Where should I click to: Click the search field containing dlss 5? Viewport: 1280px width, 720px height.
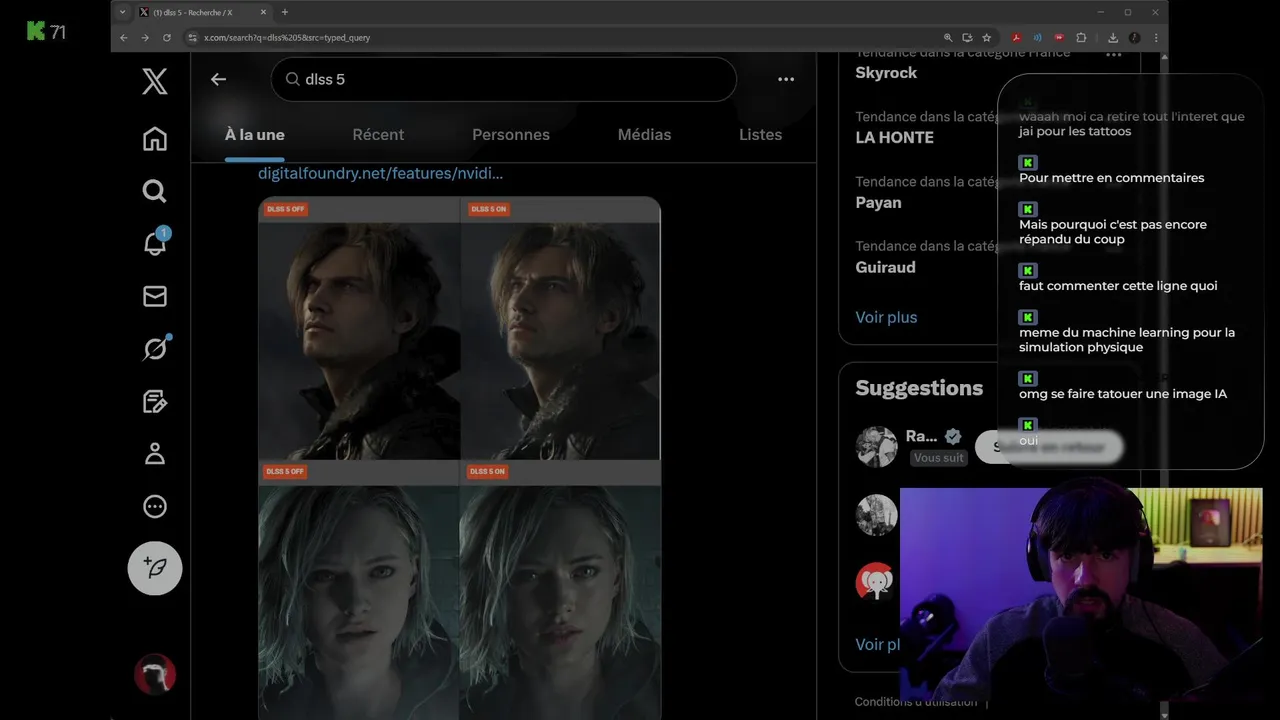503,79
